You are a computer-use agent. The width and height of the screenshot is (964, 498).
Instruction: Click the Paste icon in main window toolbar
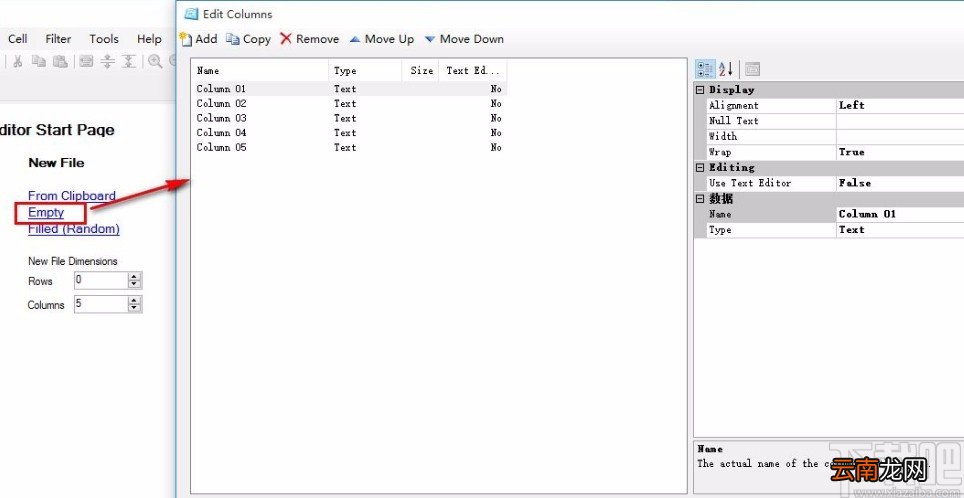point(60,61)
